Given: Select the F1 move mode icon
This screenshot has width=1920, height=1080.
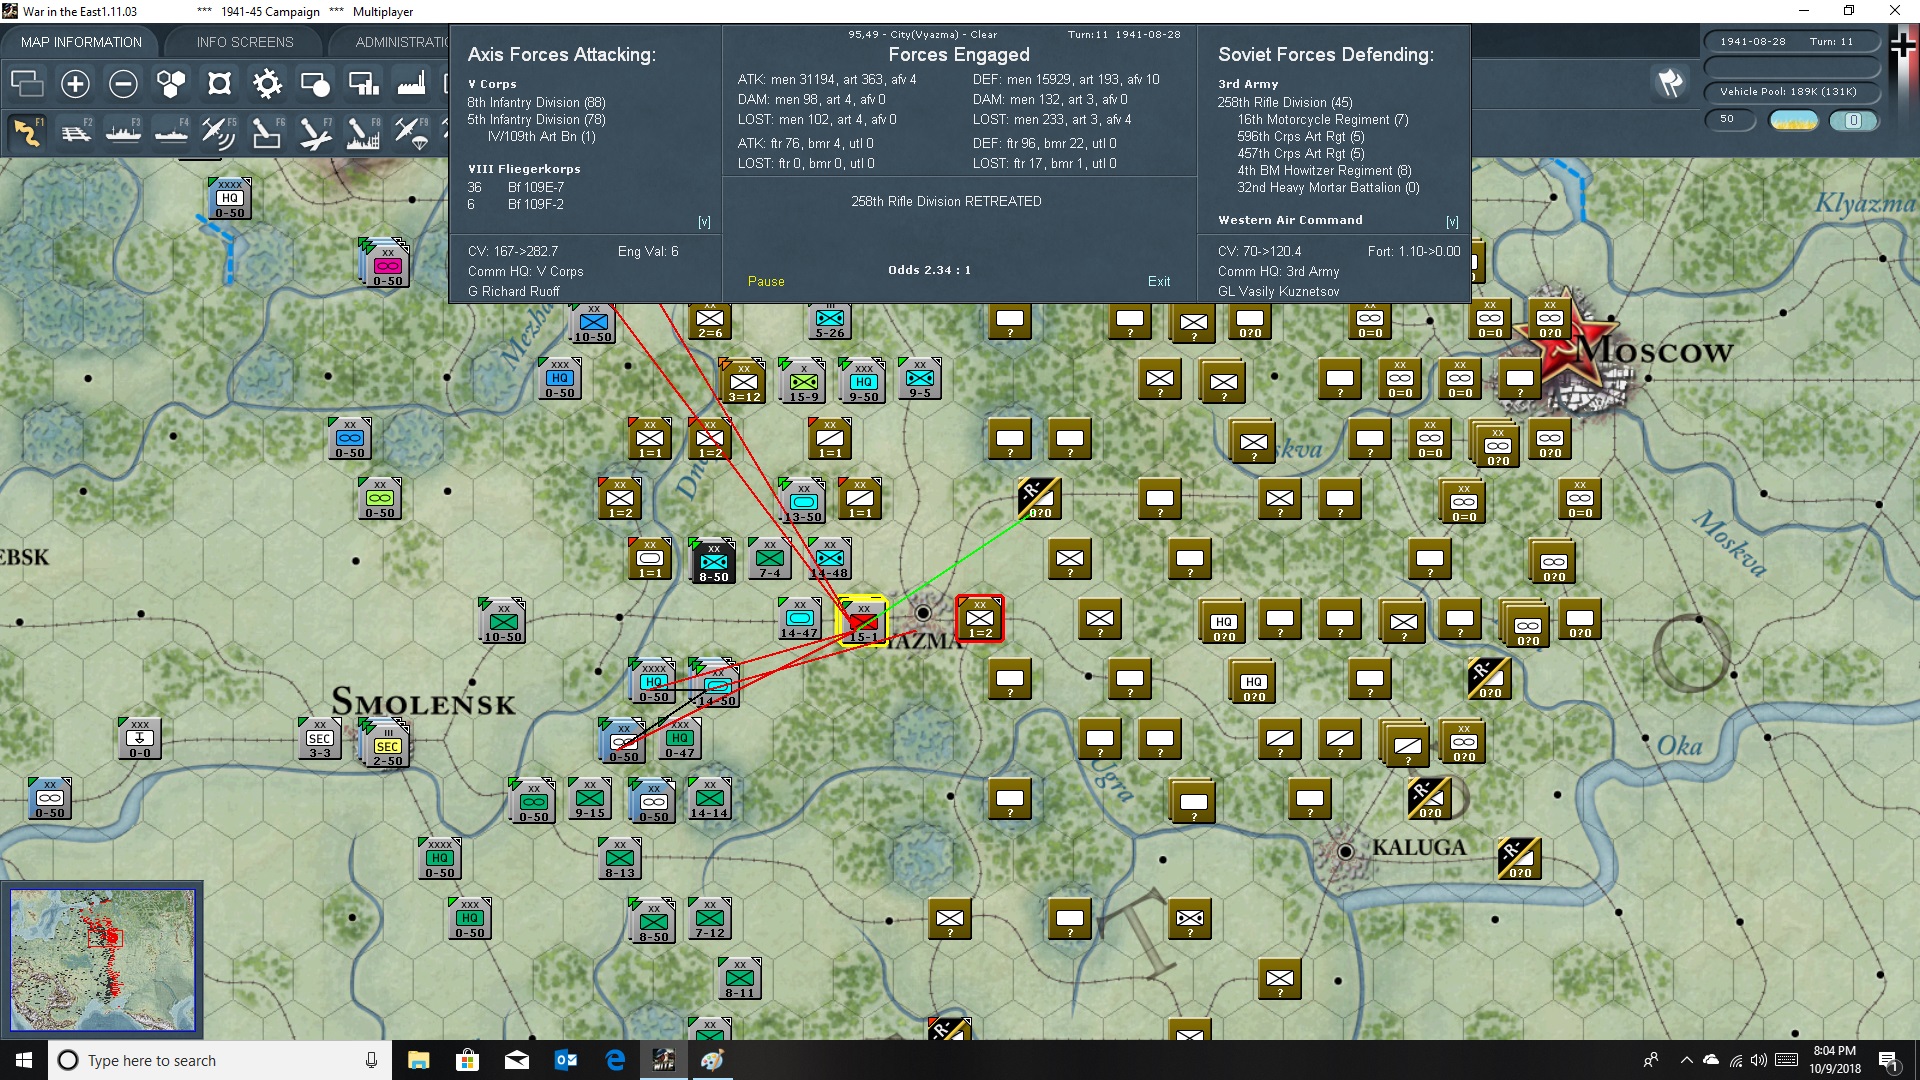Looking at the screenshot, I should point(27,132).
